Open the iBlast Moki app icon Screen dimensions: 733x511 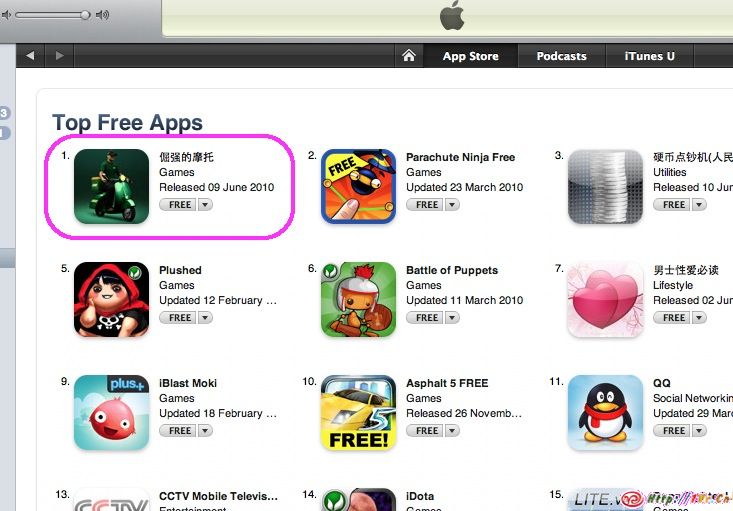click(111, 412)
